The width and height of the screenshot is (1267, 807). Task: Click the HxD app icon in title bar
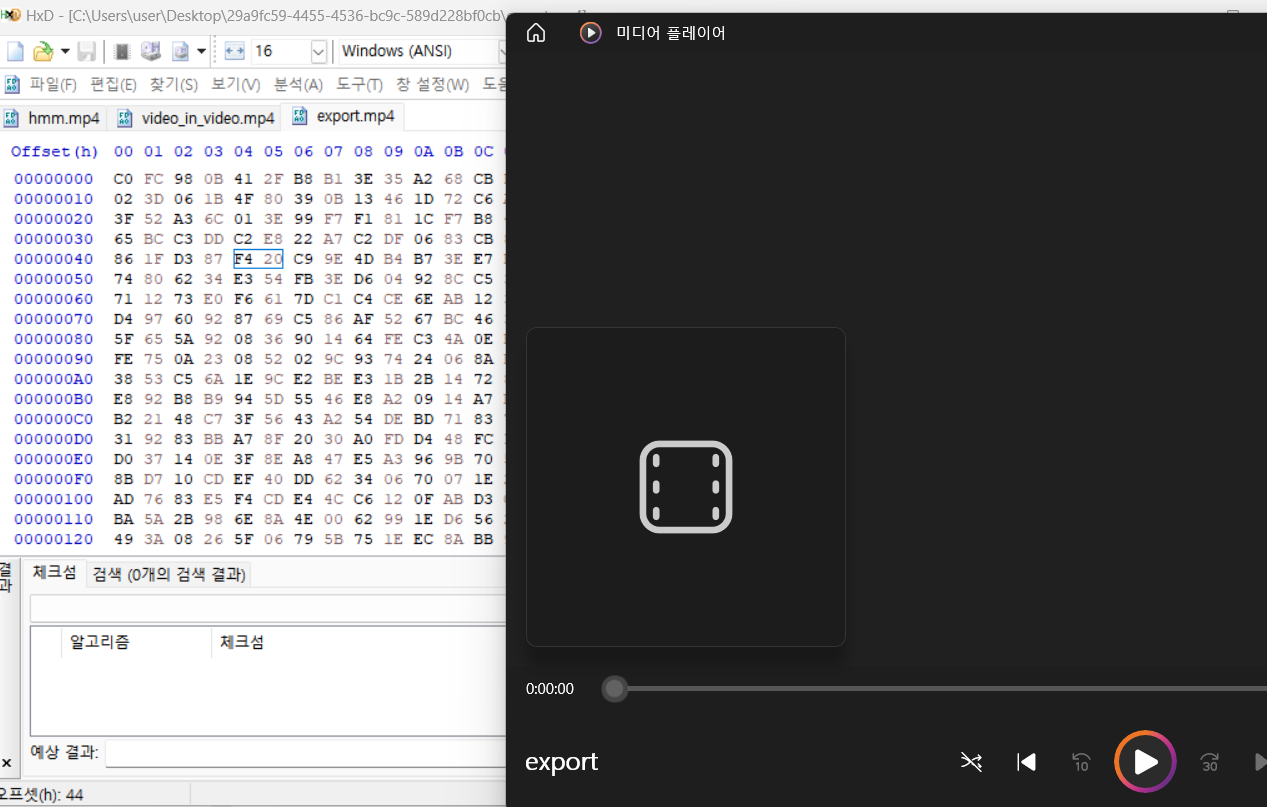pyautogui.click(x=10, y=15)
